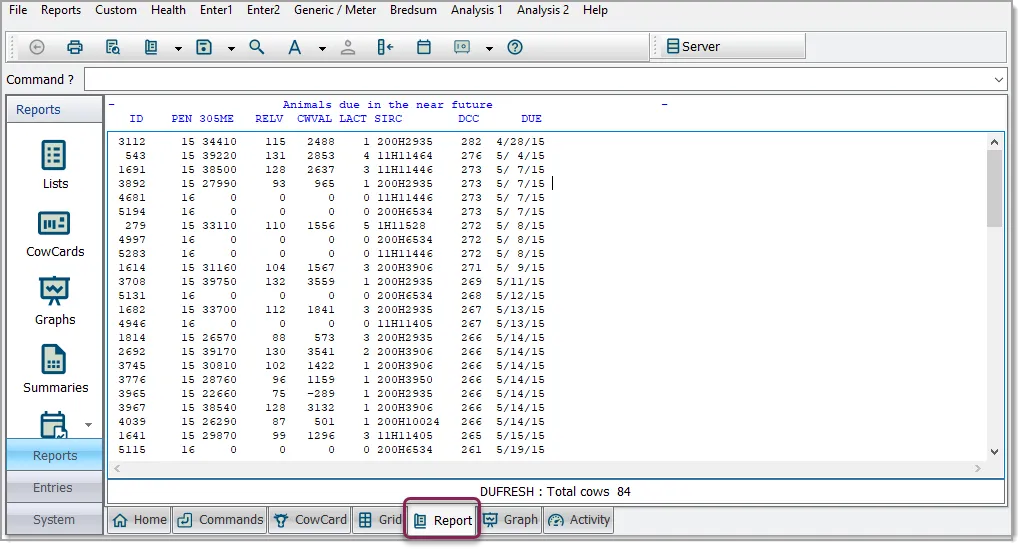Open the help question mark icon

(x=515, y=47)
